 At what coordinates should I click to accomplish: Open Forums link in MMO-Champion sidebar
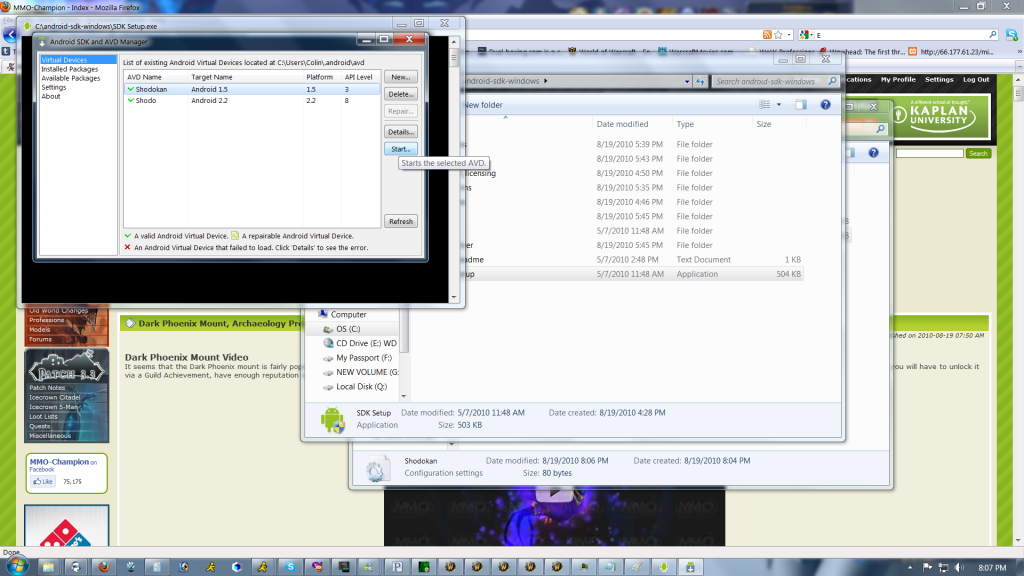tap(40, 339)
